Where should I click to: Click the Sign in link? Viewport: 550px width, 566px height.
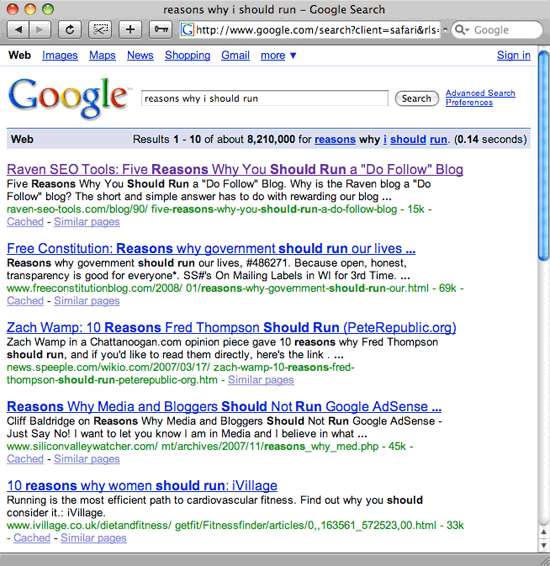514,55
